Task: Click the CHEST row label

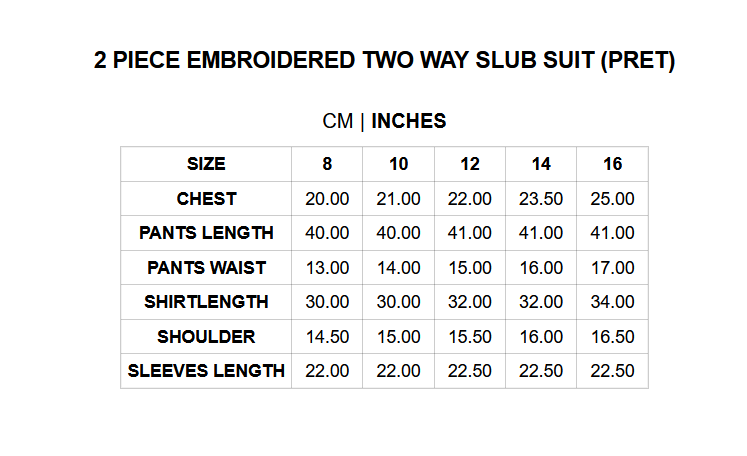Action: click(206, 199)
